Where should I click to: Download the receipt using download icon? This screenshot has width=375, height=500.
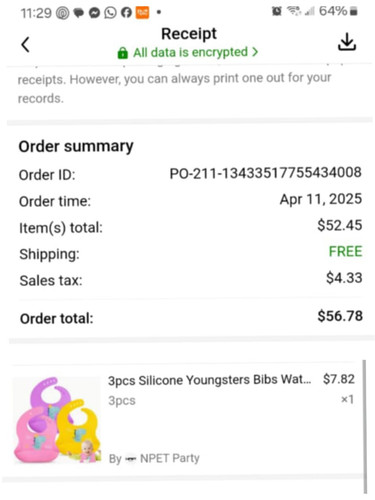pos(347,42)
